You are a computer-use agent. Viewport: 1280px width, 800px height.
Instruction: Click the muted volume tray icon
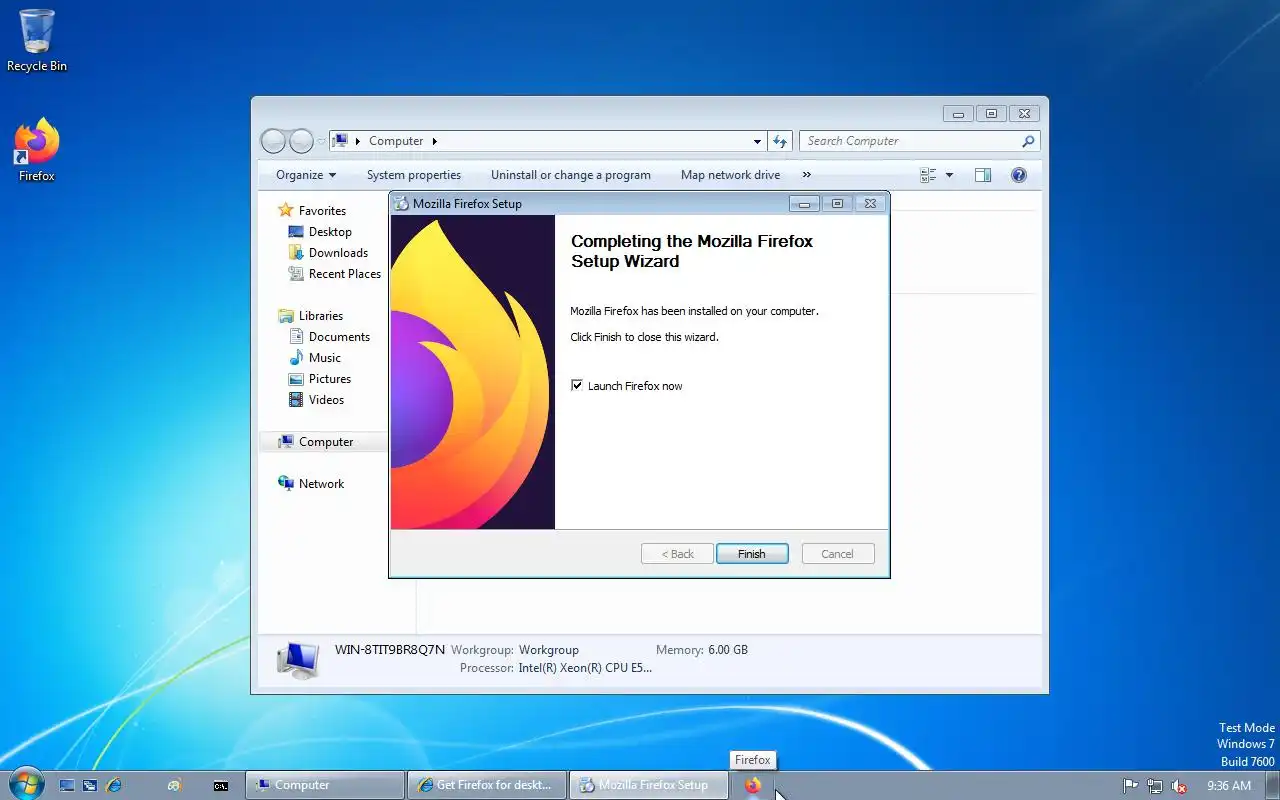pyautogui.click(x=1179, y=786)
